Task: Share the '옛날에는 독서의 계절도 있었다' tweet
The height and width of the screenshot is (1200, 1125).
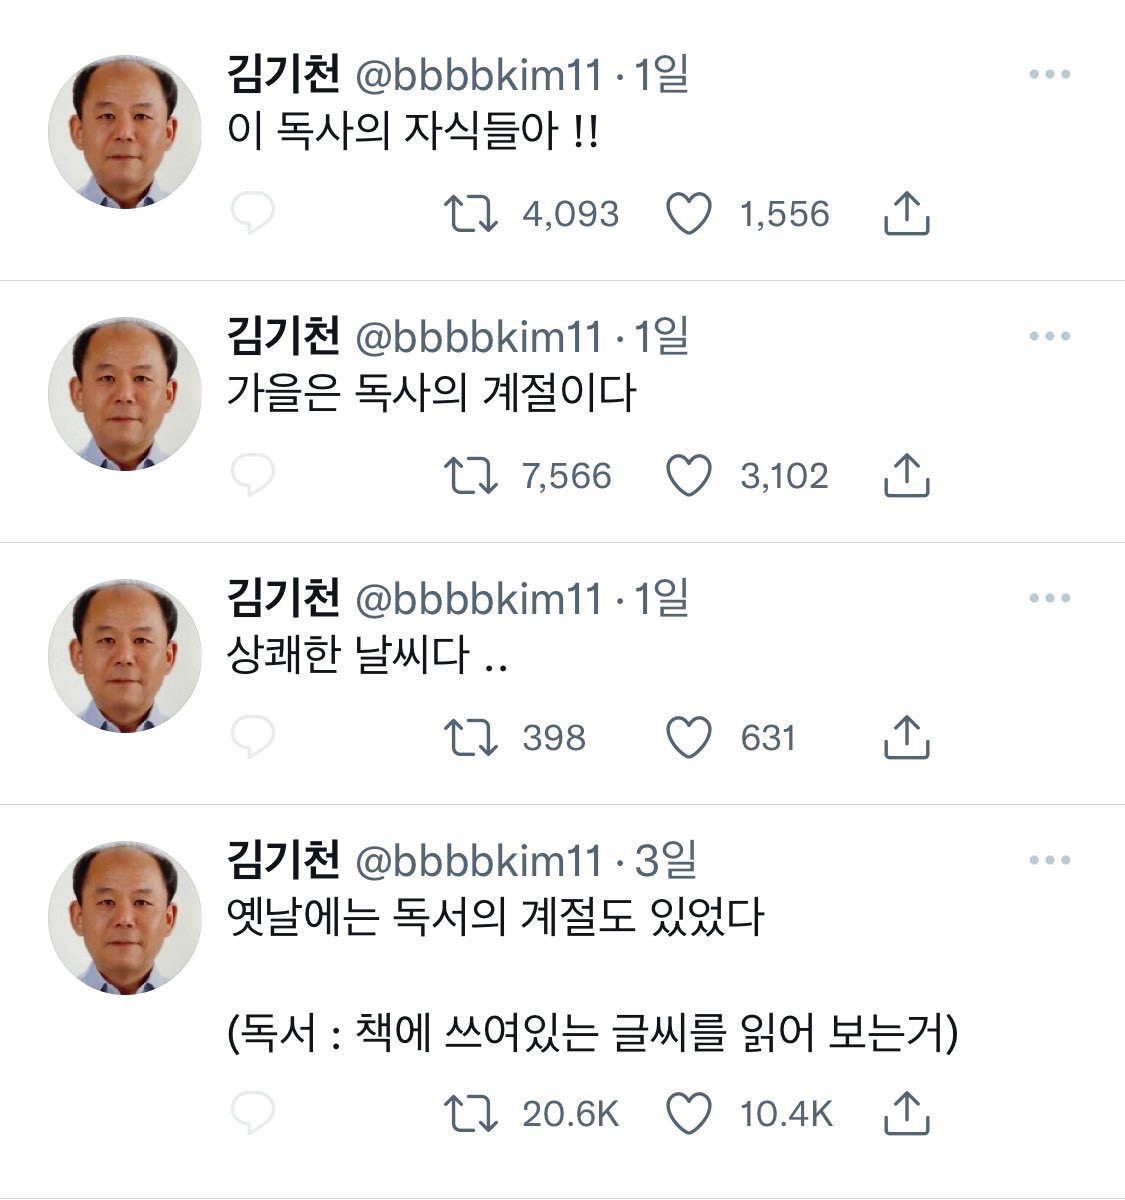Action: [907, 1114]
